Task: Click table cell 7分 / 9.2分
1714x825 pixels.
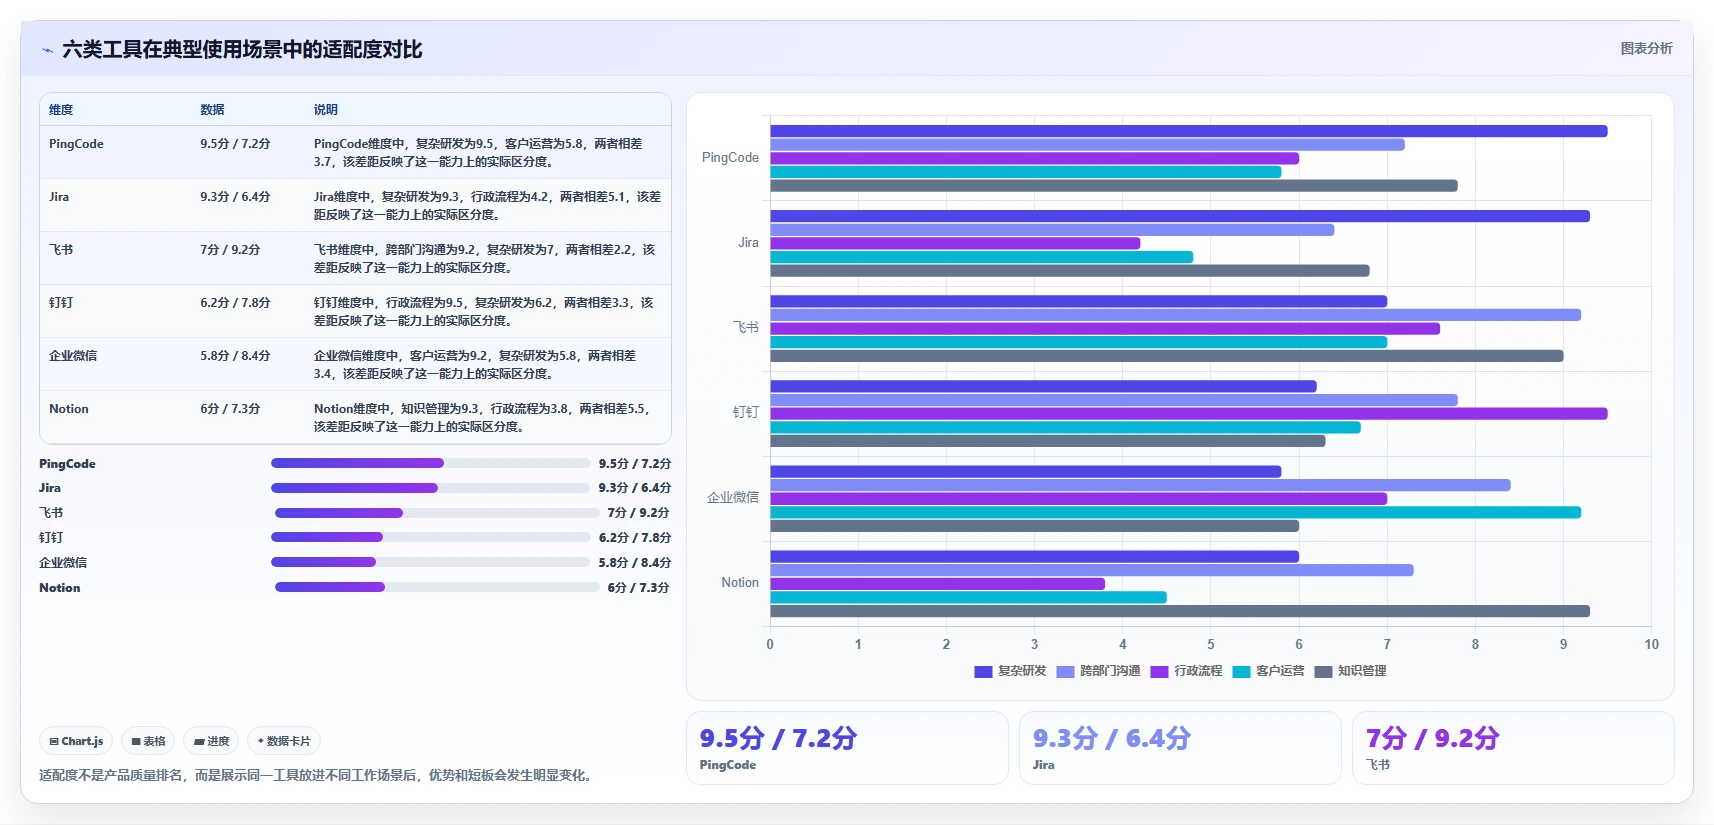Action: (x=230, y=250)
